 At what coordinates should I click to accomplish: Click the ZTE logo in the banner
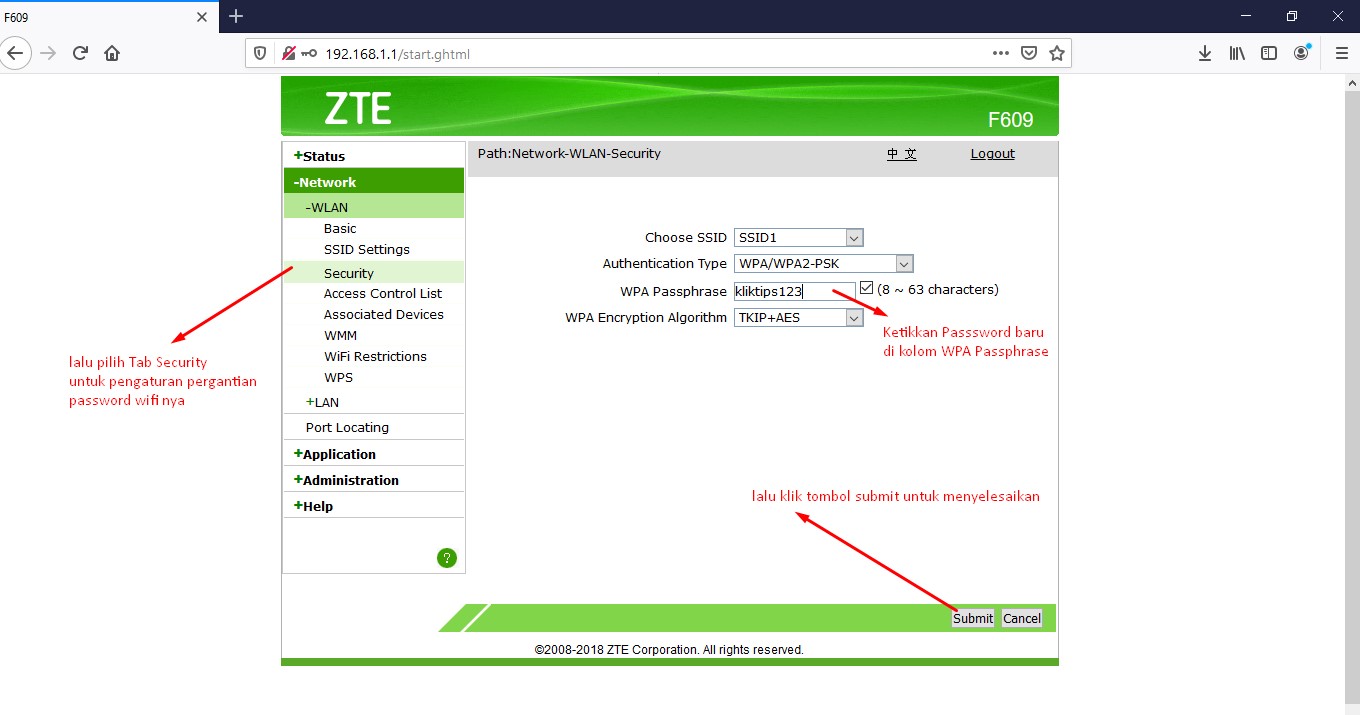(x=357, y=110)
